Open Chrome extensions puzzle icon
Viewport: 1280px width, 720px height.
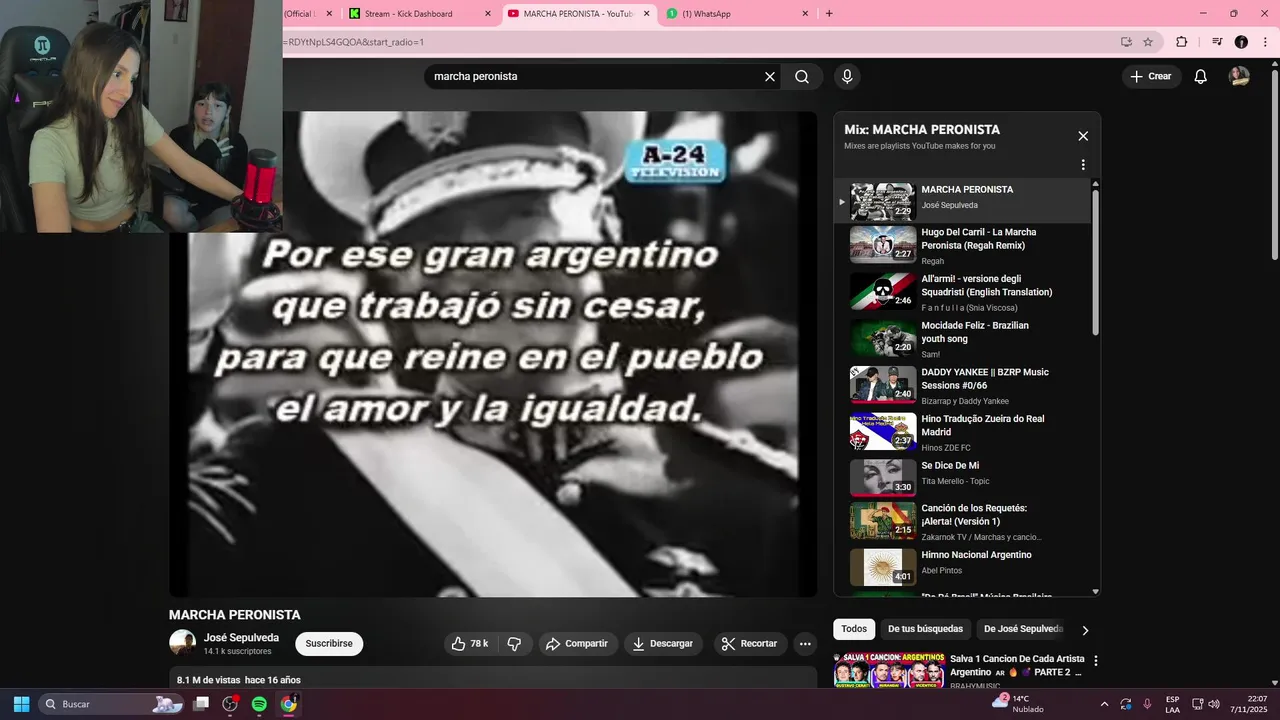[1181, 42]
